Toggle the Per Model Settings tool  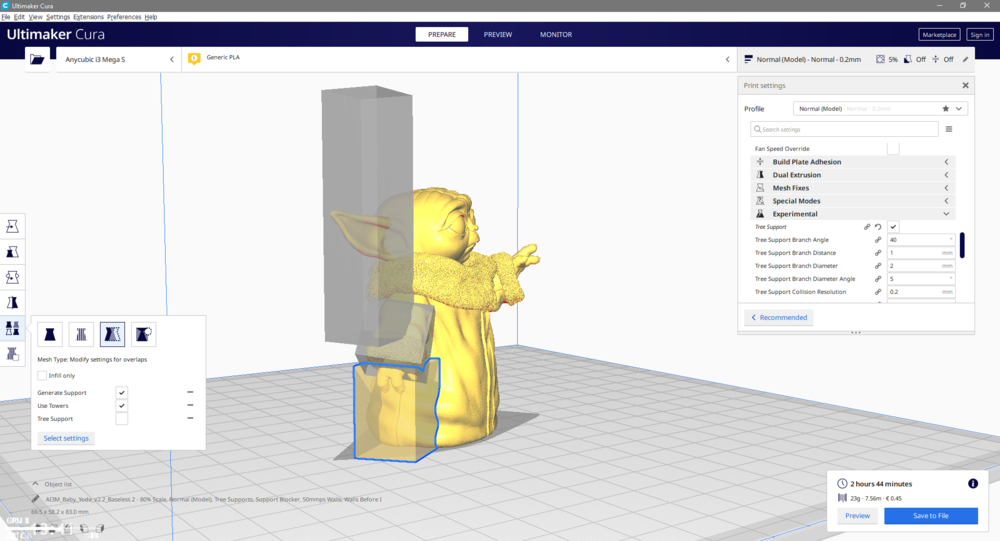pos(12,329)
